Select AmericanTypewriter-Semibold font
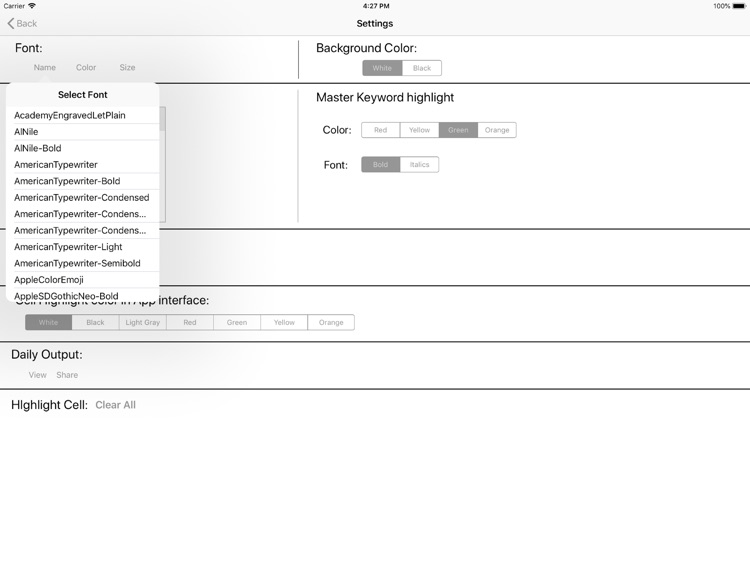Screen dimensions: 750x562 (x=83, y=263)
